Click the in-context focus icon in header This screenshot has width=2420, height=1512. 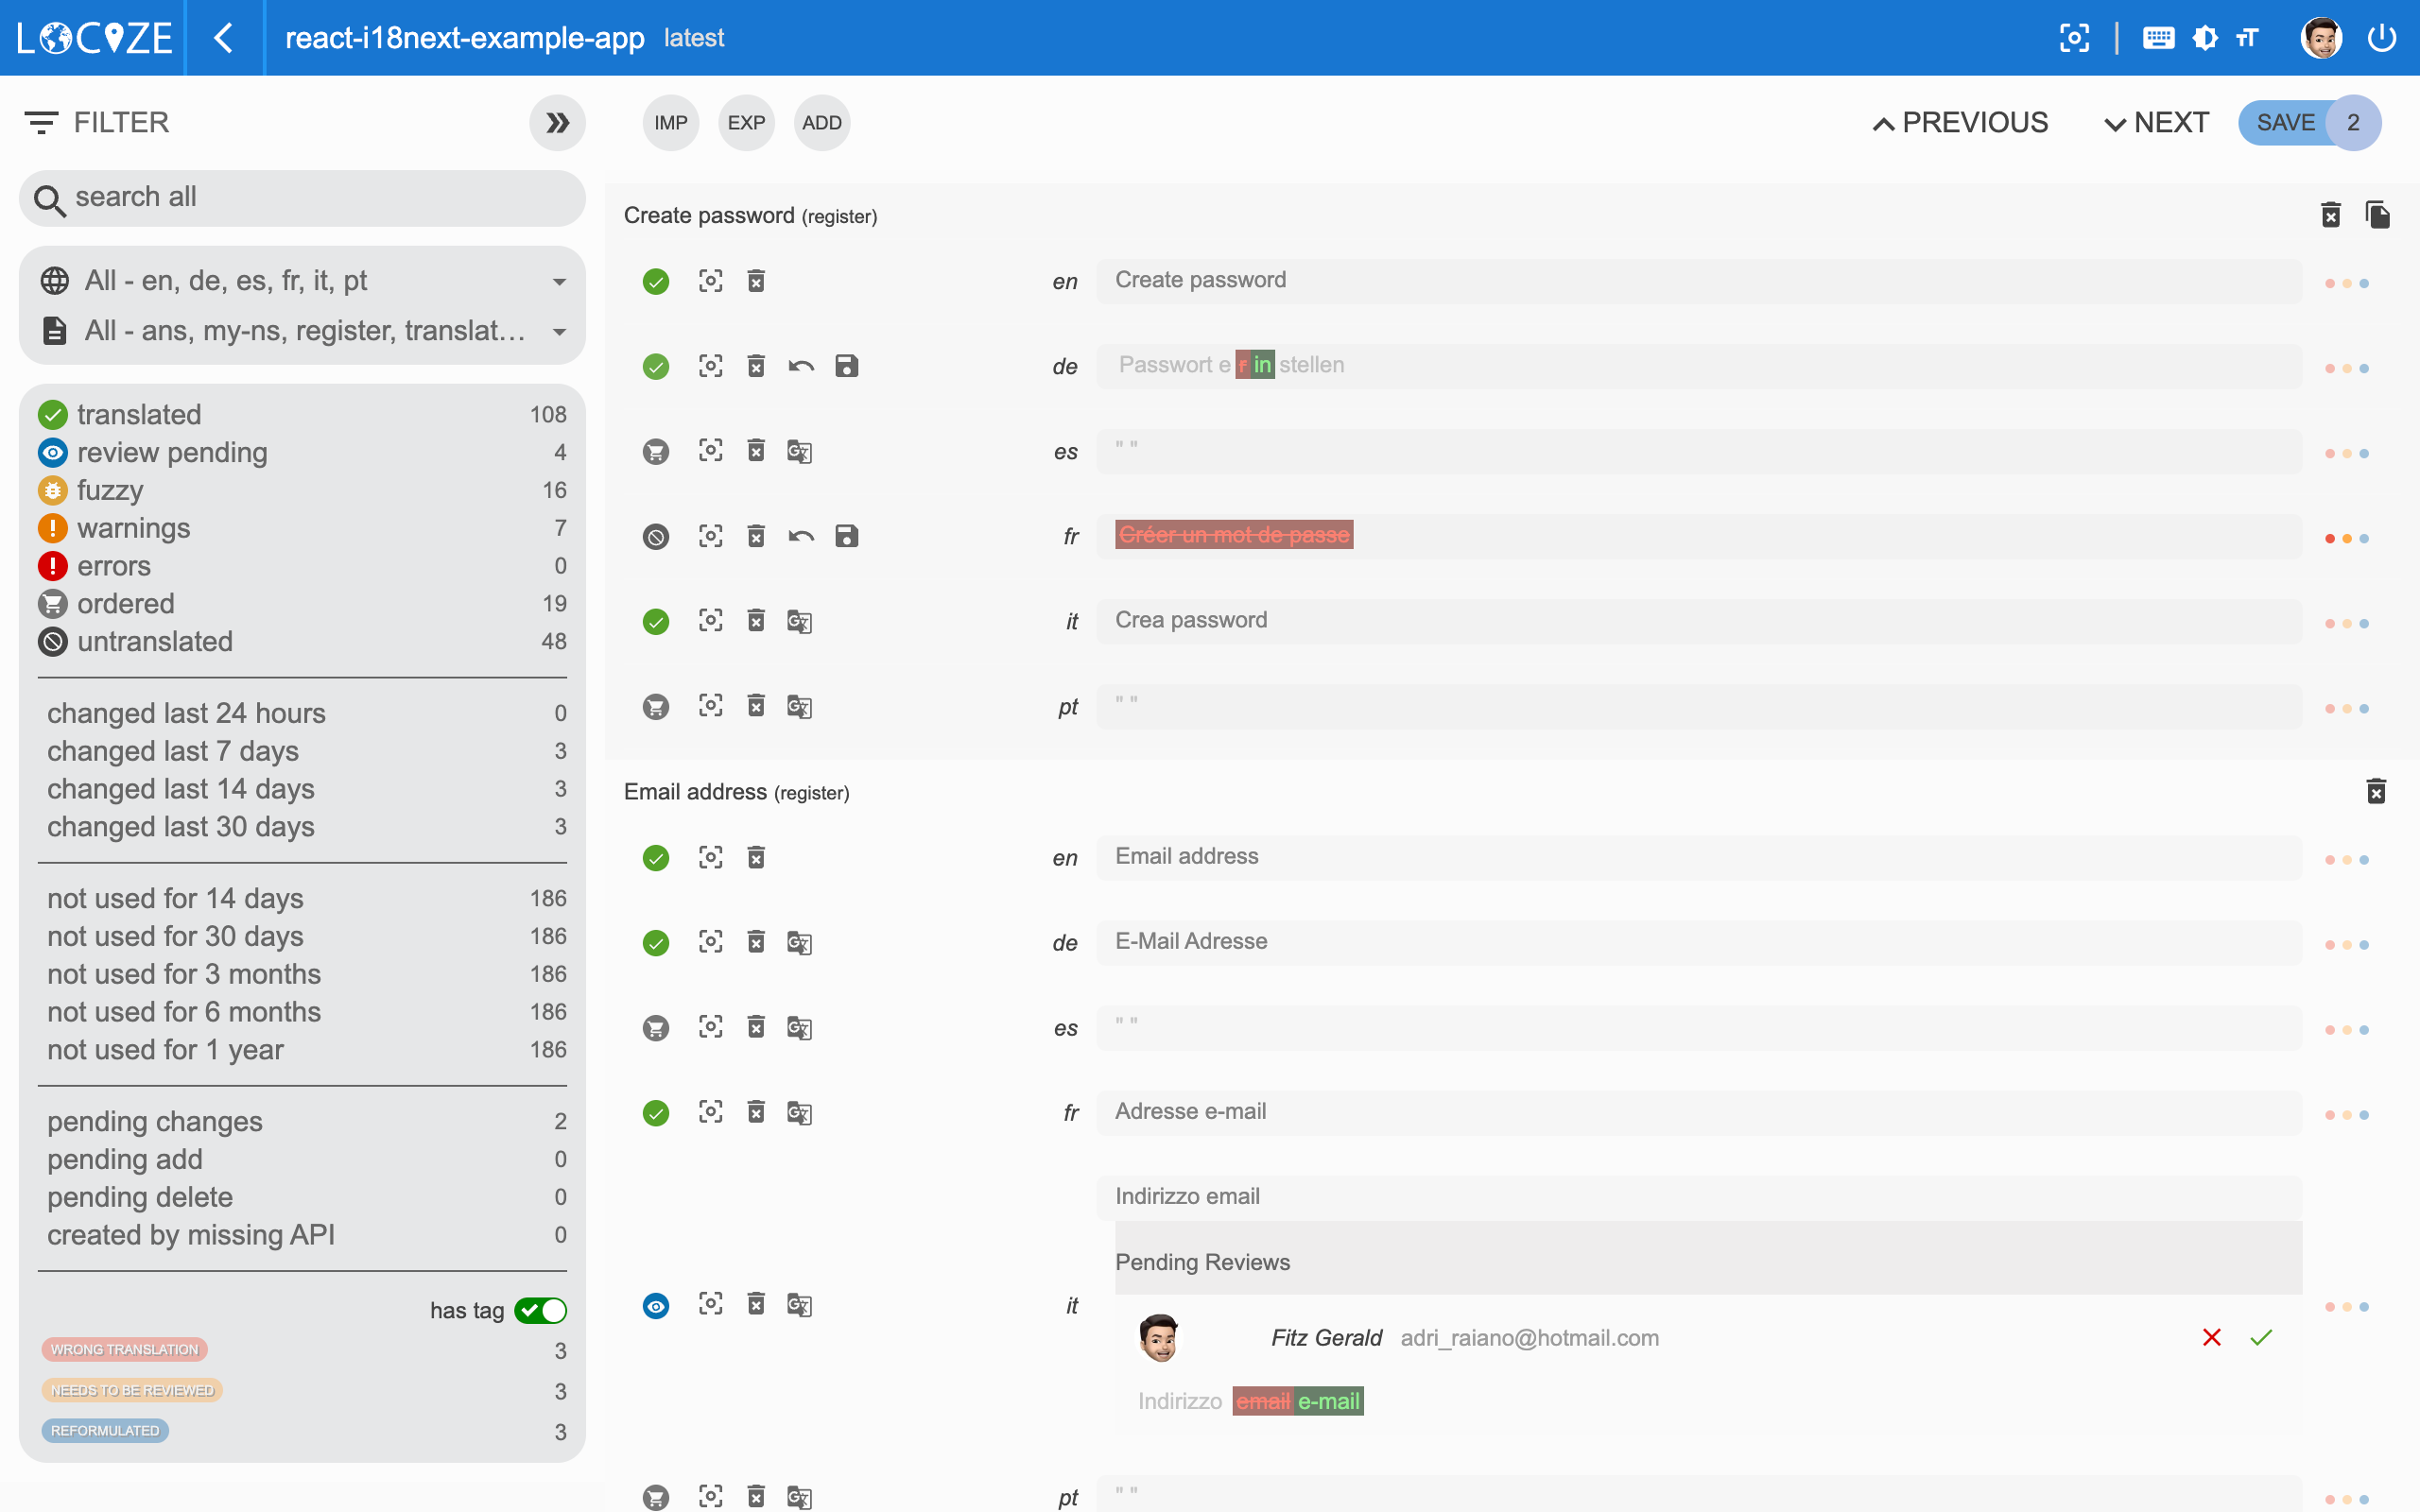2074,38
